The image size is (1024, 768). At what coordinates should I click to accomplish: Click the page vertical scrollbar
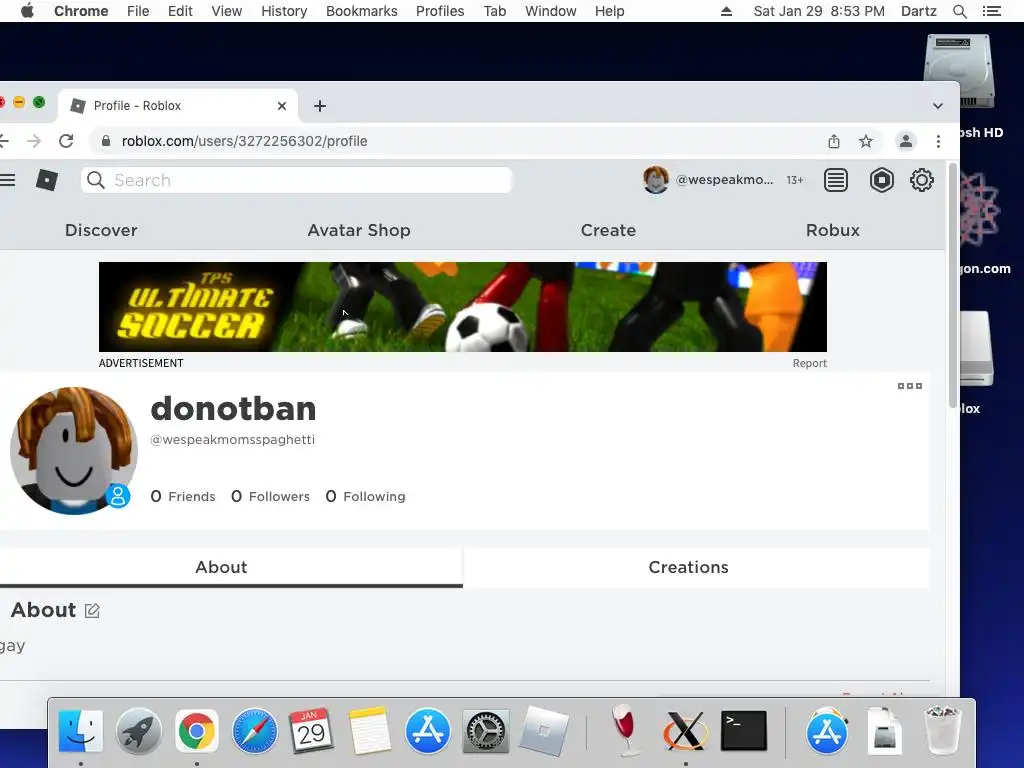(x=953, y=286)
